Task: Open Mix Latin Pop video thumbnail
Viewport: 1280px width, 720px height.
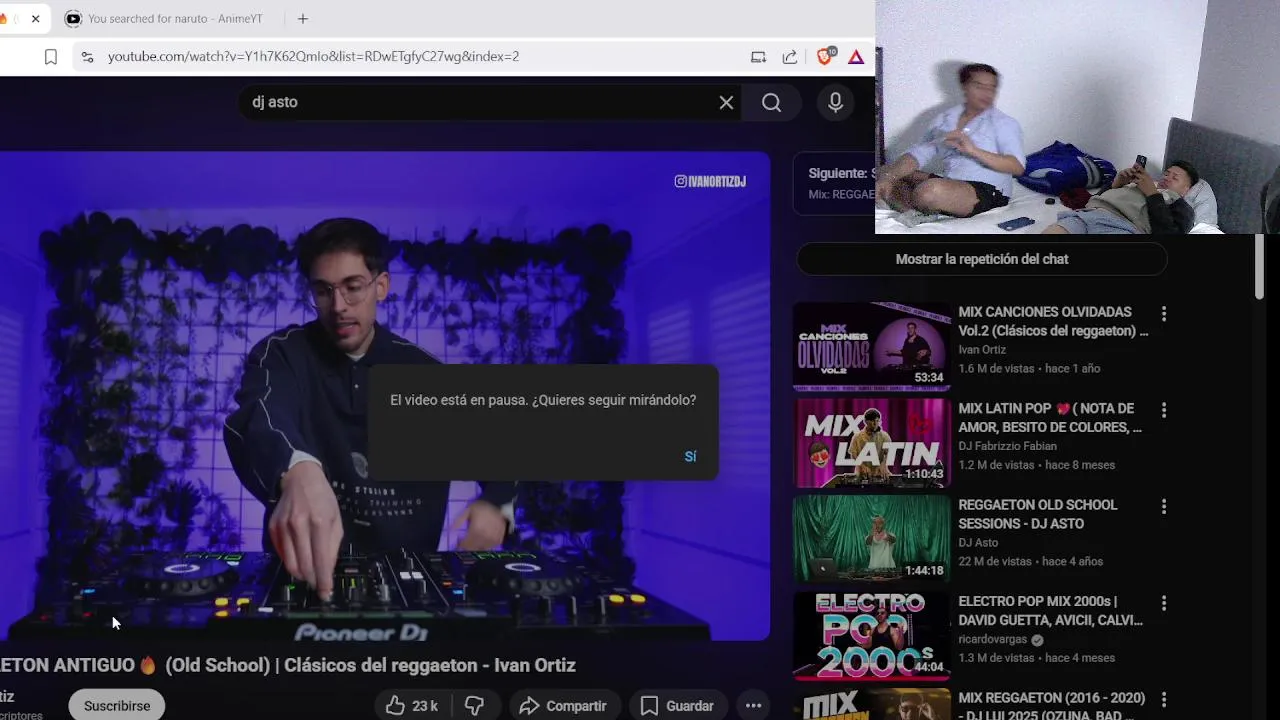Action: (x=872, y=443)
